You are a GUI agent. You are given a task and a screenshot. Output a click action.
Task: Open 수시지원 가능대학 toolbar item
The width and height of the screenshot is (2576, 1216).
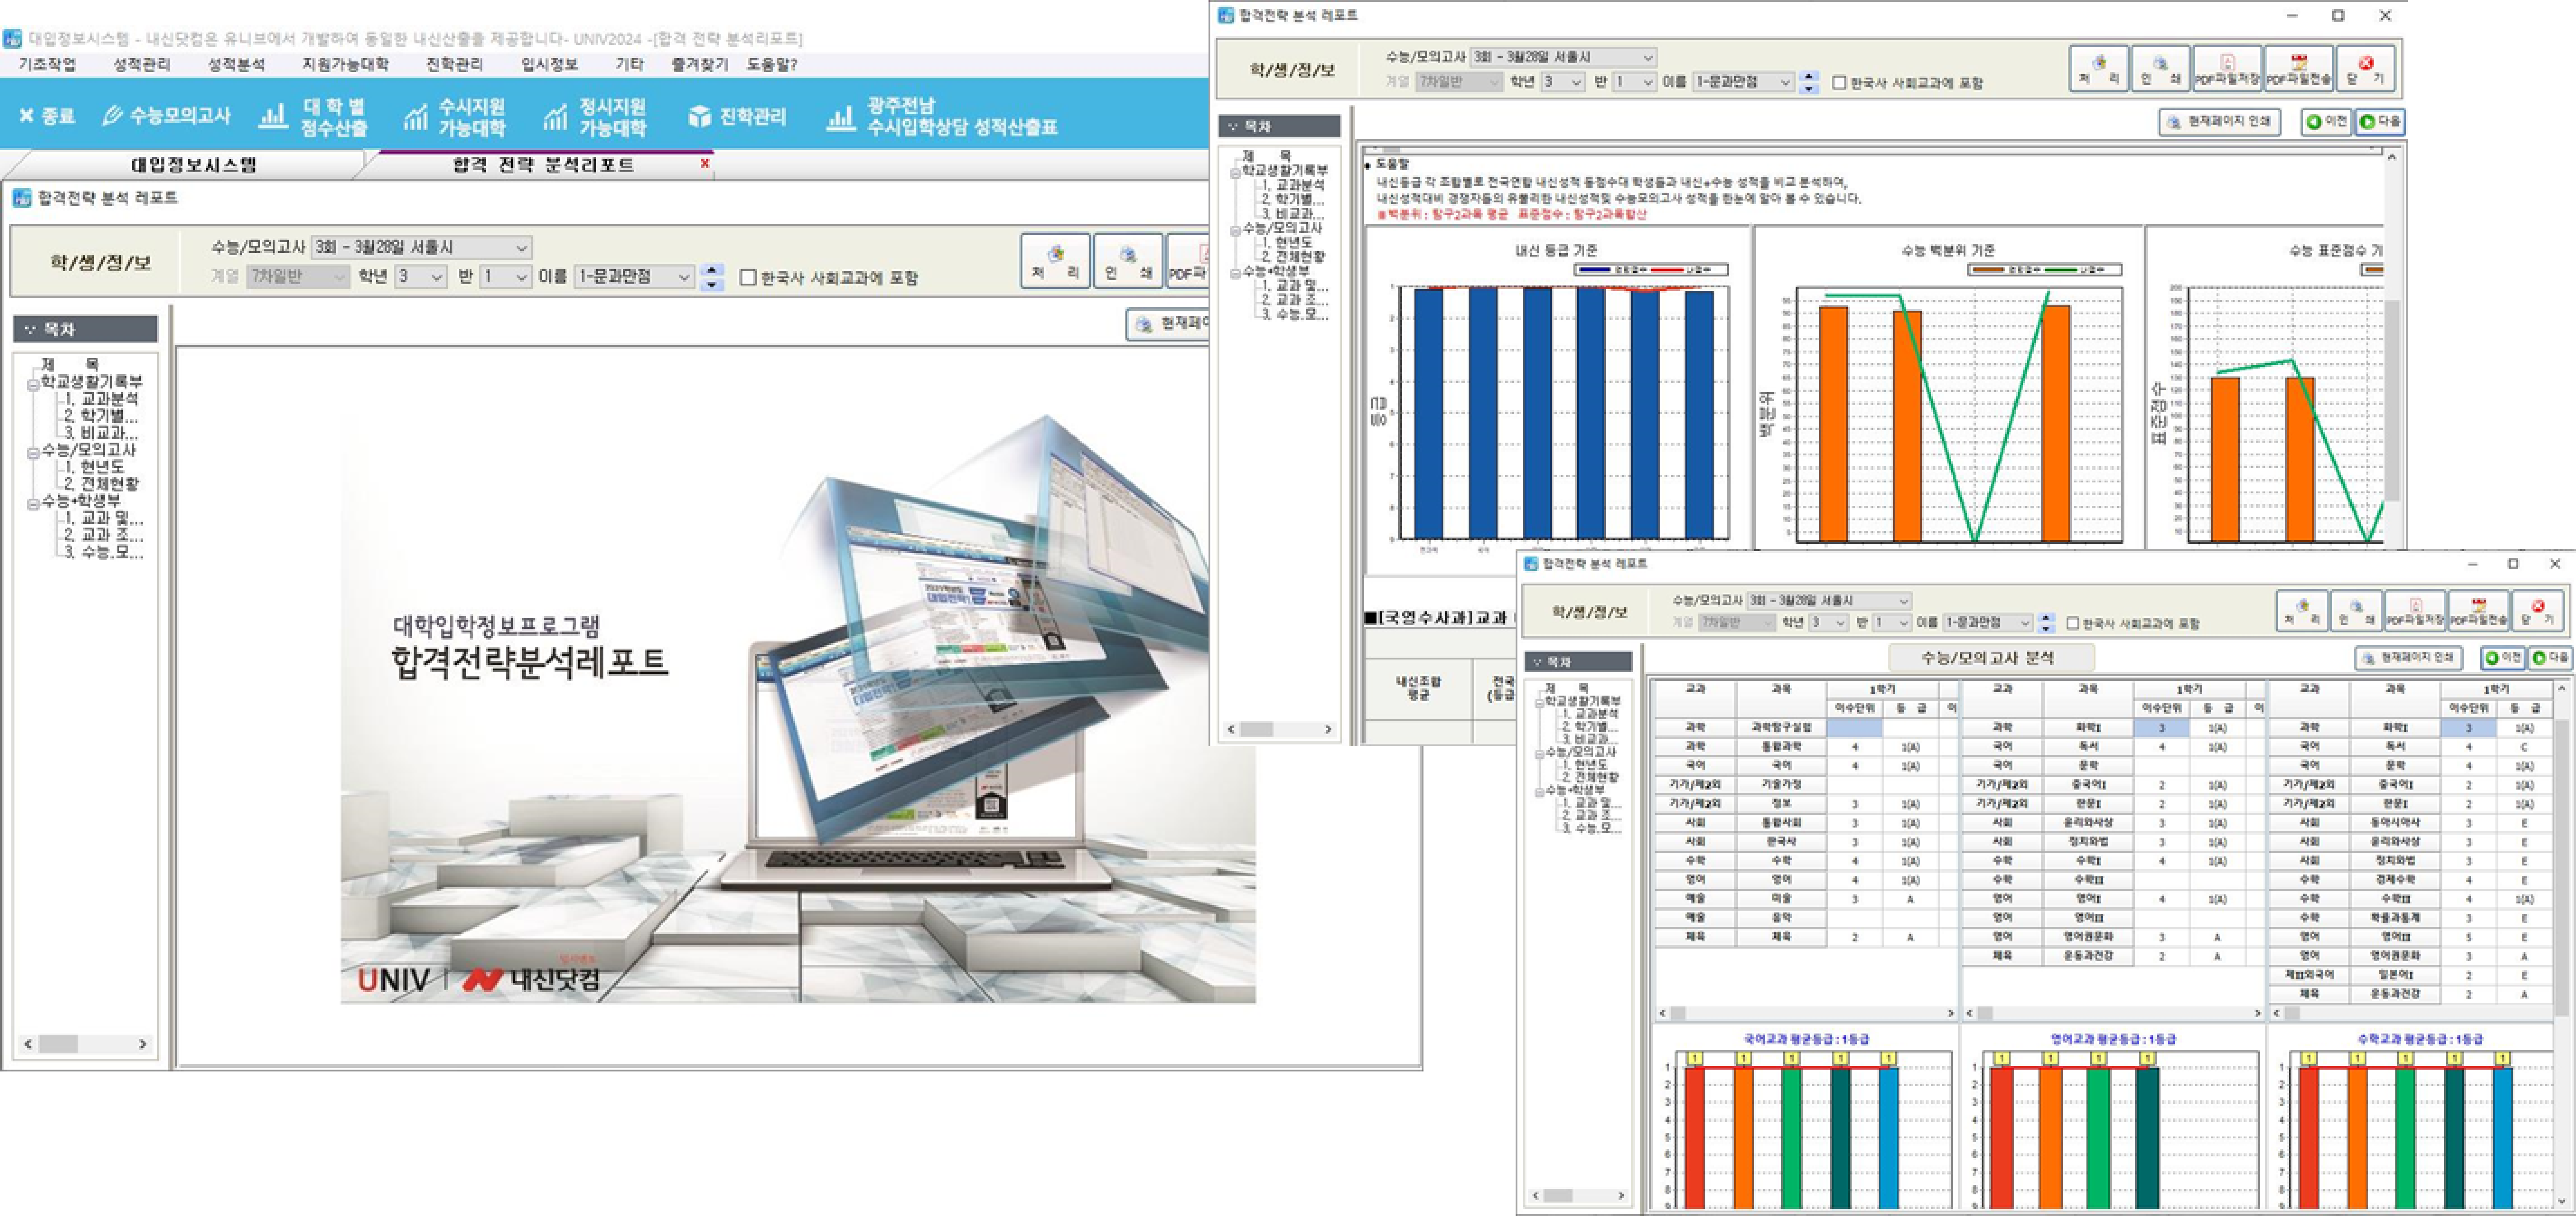[x=455, y=117]
